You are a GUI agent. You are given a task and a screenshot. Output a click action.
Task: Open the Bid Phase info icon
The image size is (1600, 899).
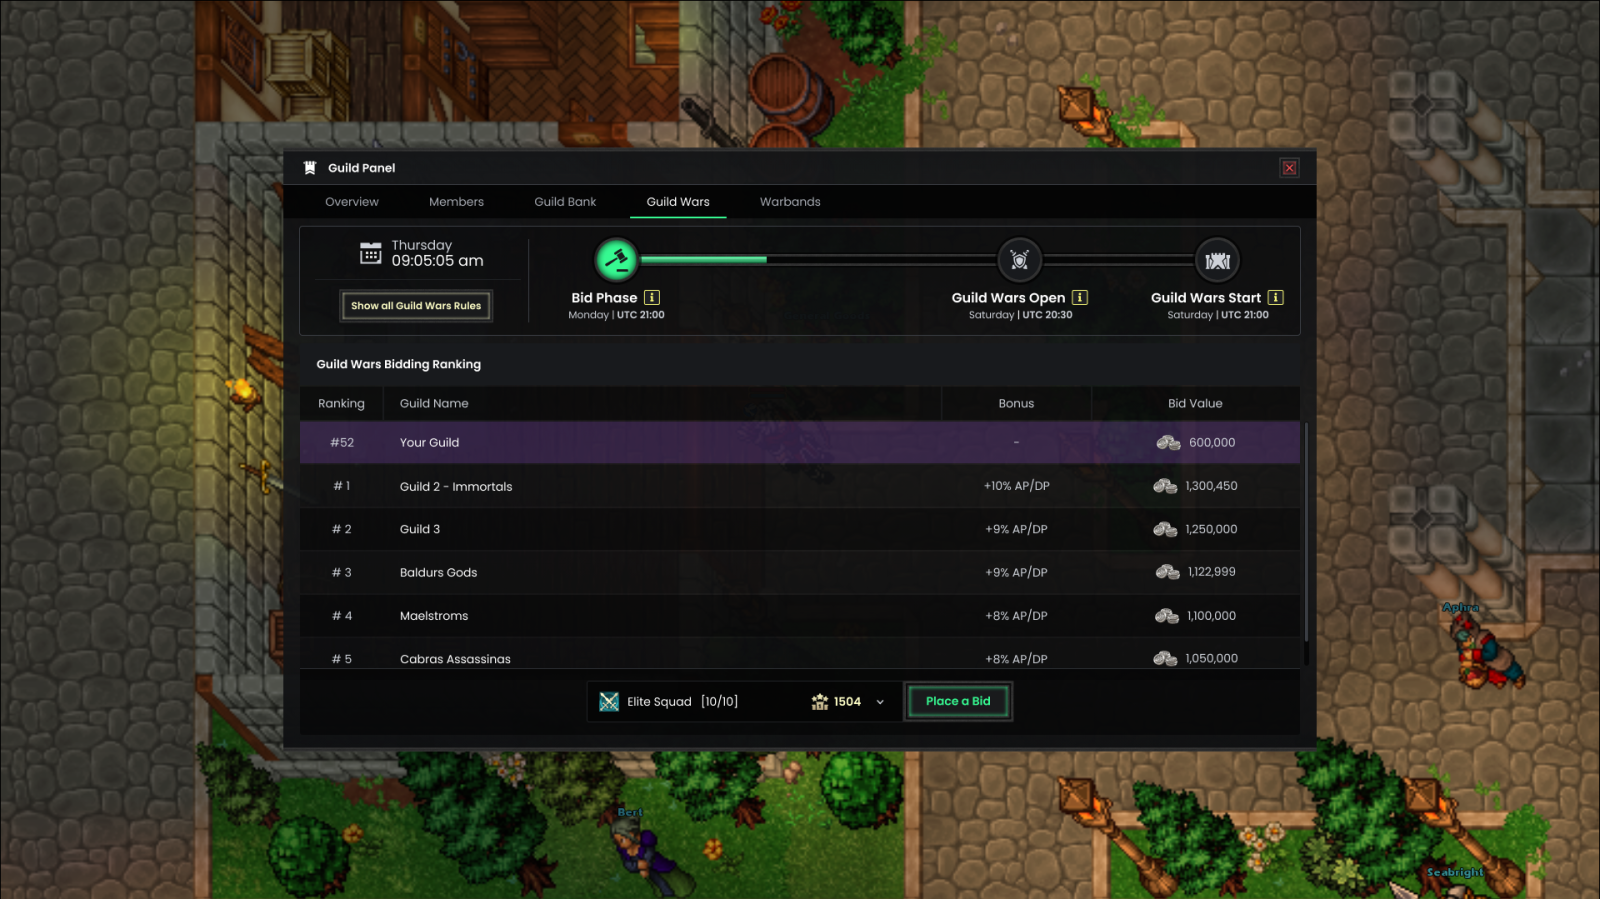point(652,297)
